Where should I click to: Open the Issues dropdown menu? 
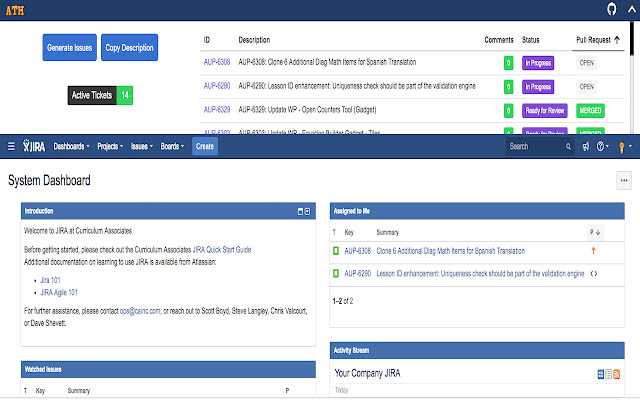tap(142, 146)
